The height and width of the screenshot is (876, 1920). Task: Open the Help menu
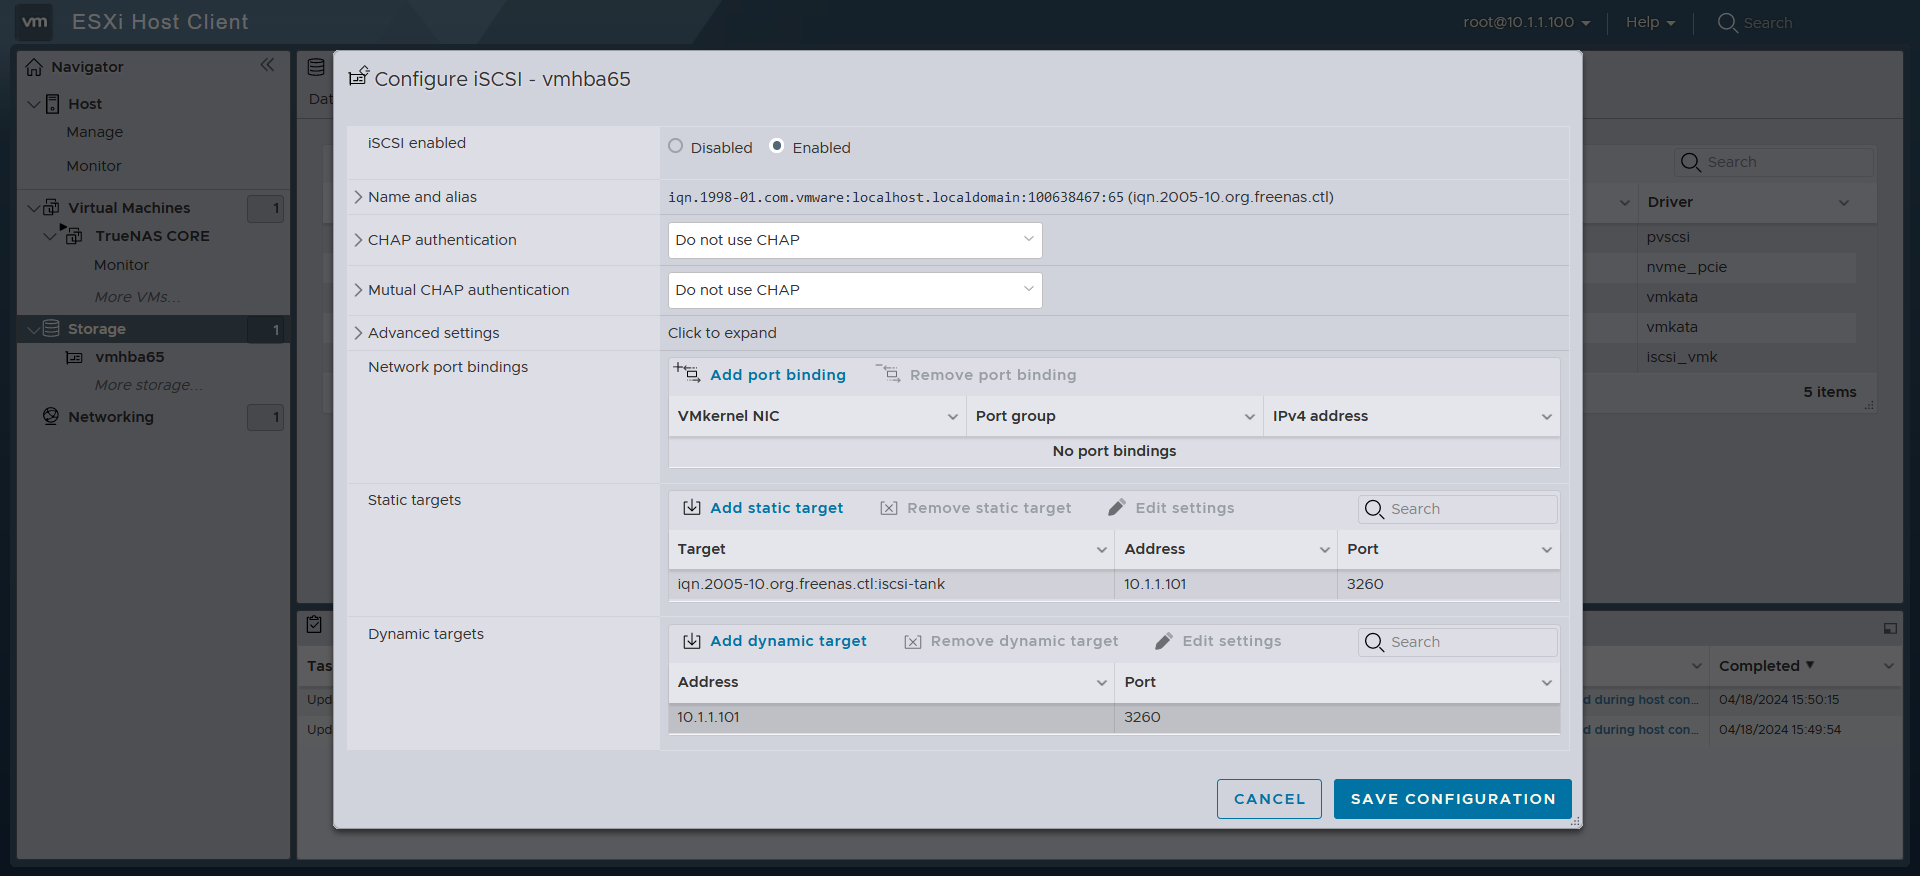1650,22
